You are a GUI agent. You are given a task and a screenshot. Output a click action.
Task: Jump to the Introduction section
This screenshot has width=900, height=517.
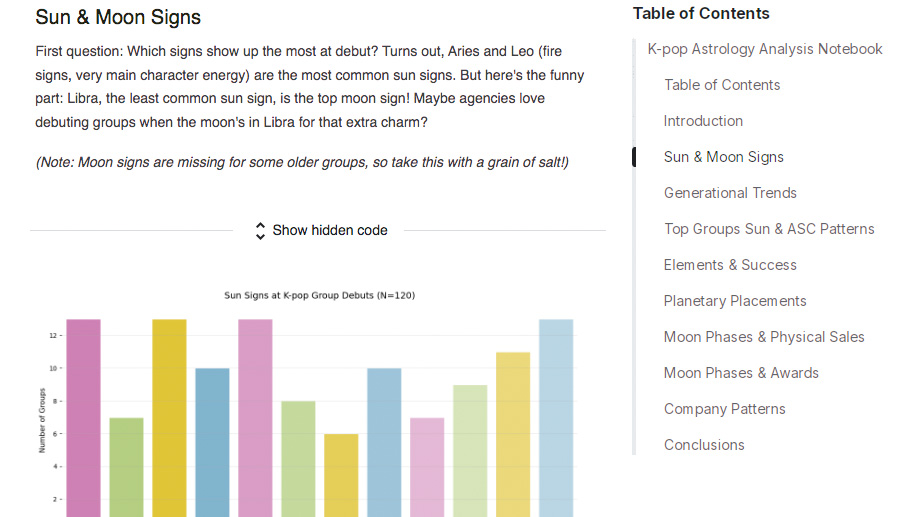point(703,121)
